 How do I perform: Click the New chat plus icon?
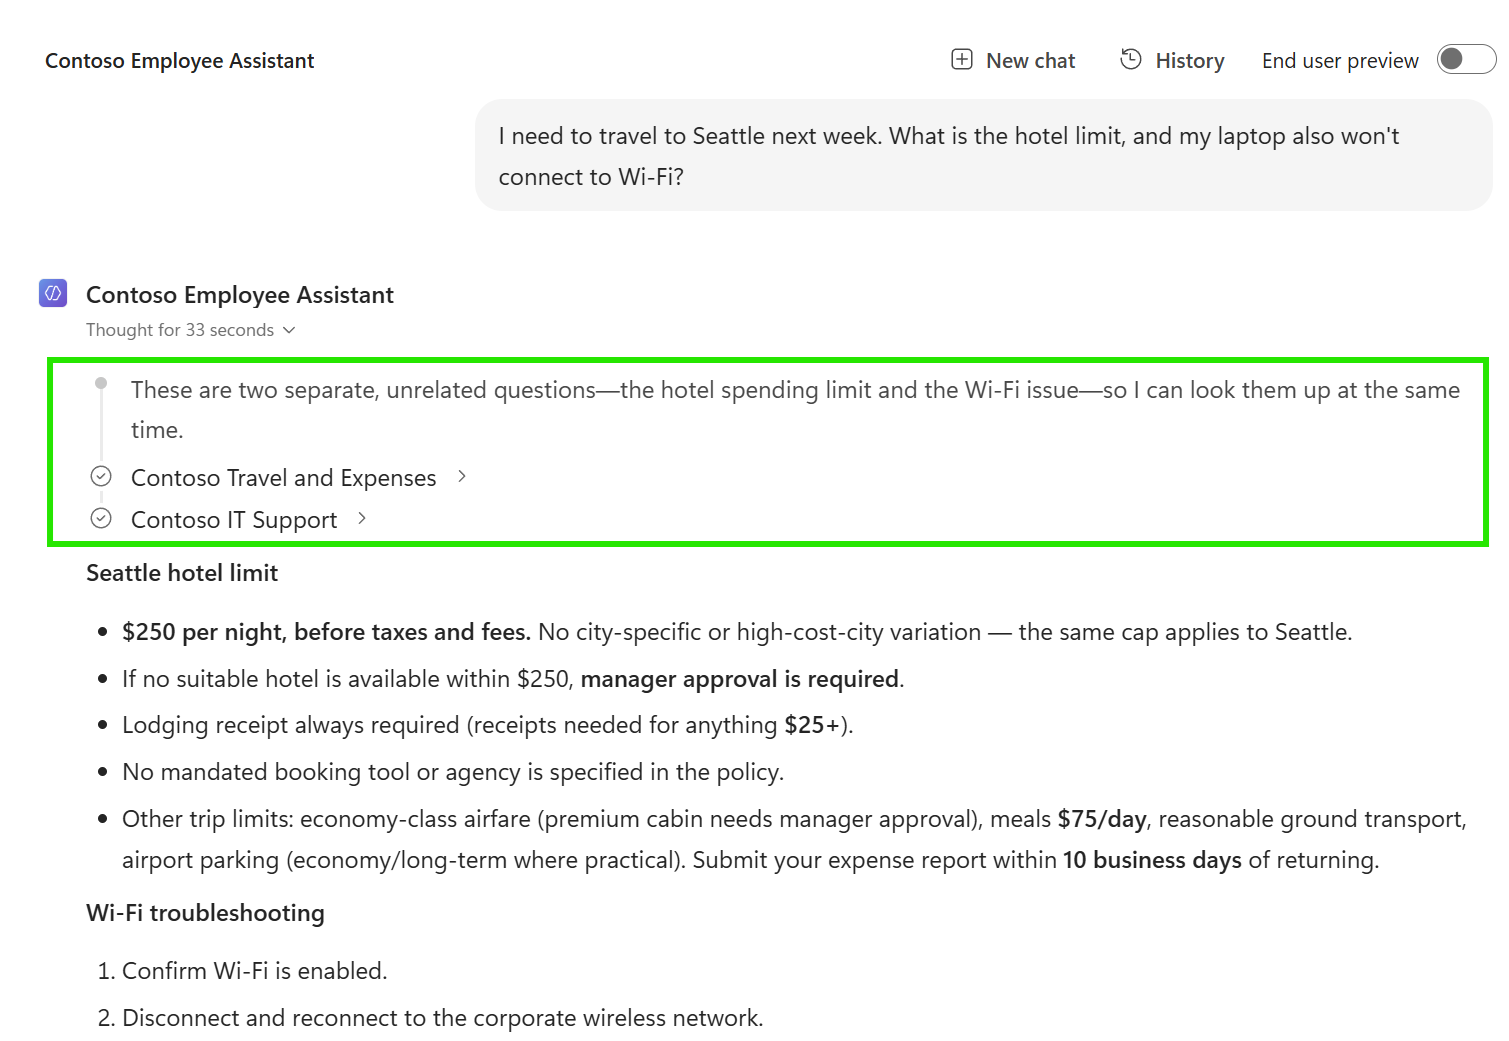pyautogui.click(x=962, y=60)
